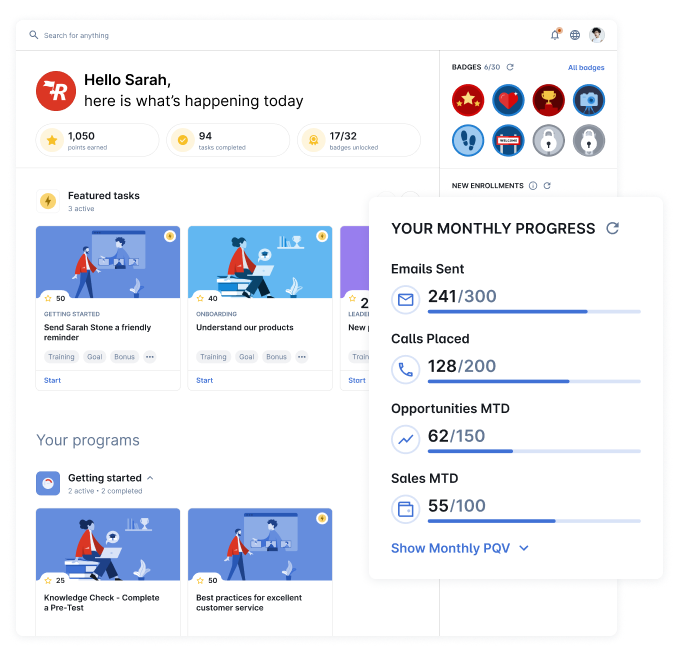Viewport: 696px width, 656px height.
Task: Click the Calls Placed phone icon
Action: 405,369
